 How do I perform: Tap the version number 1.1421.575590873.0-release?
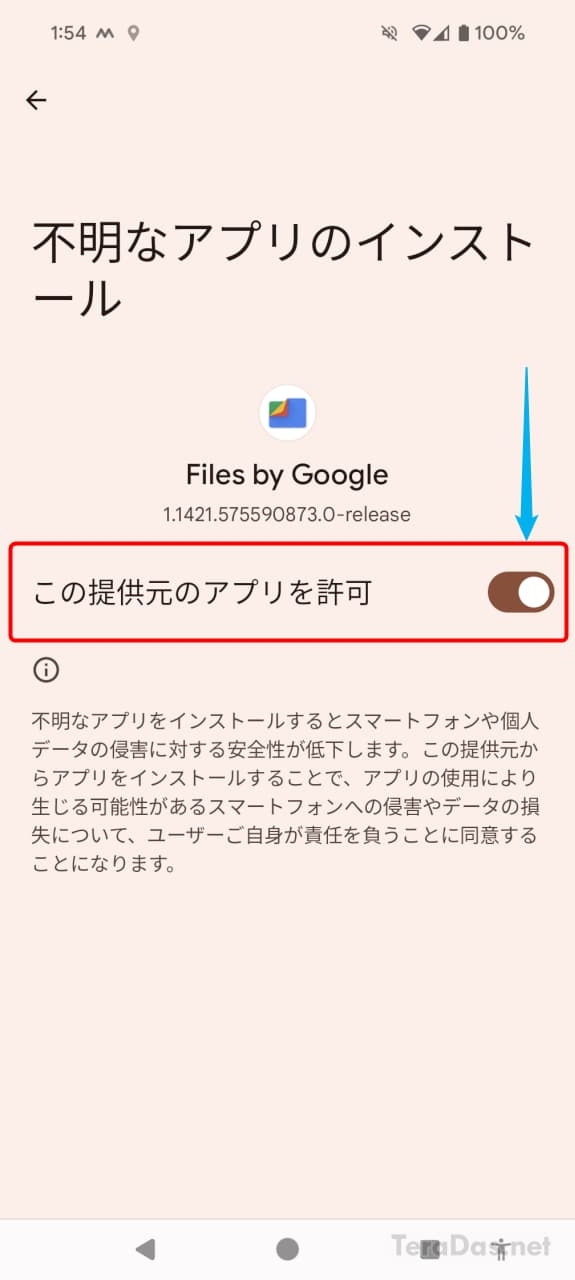[287, 515]
